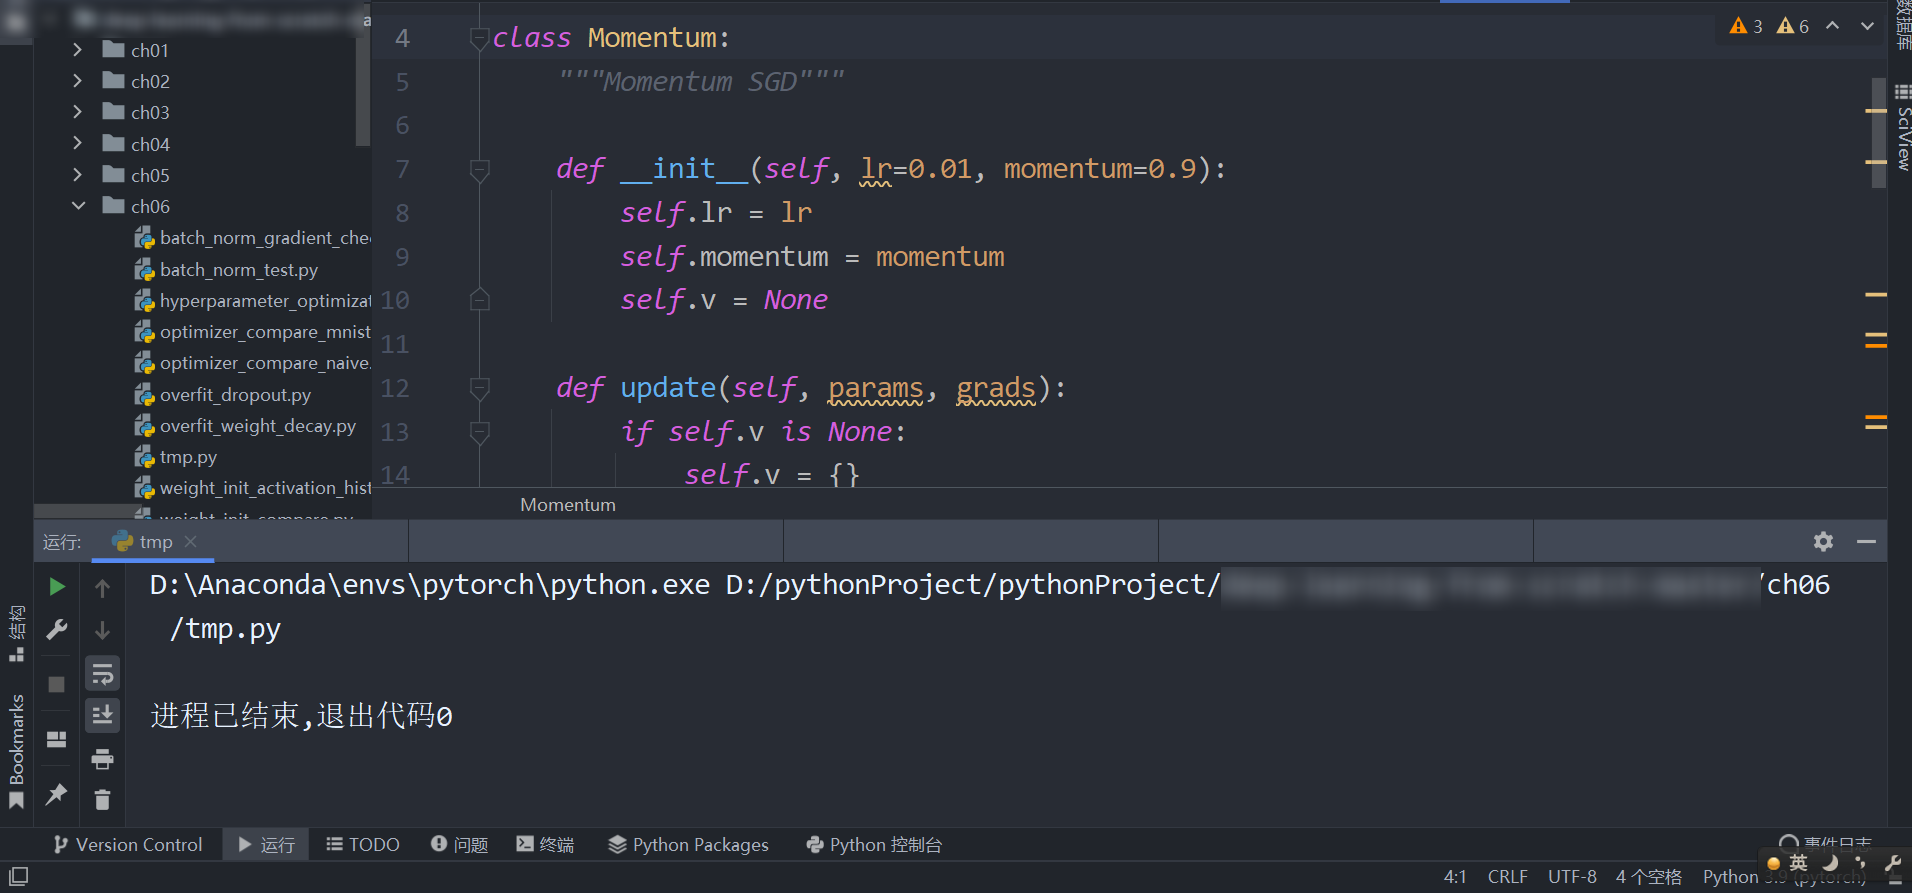Screen dimensions: 1912x893
Task: Fold the update method at line 12
Action: (x=479, y=388)
